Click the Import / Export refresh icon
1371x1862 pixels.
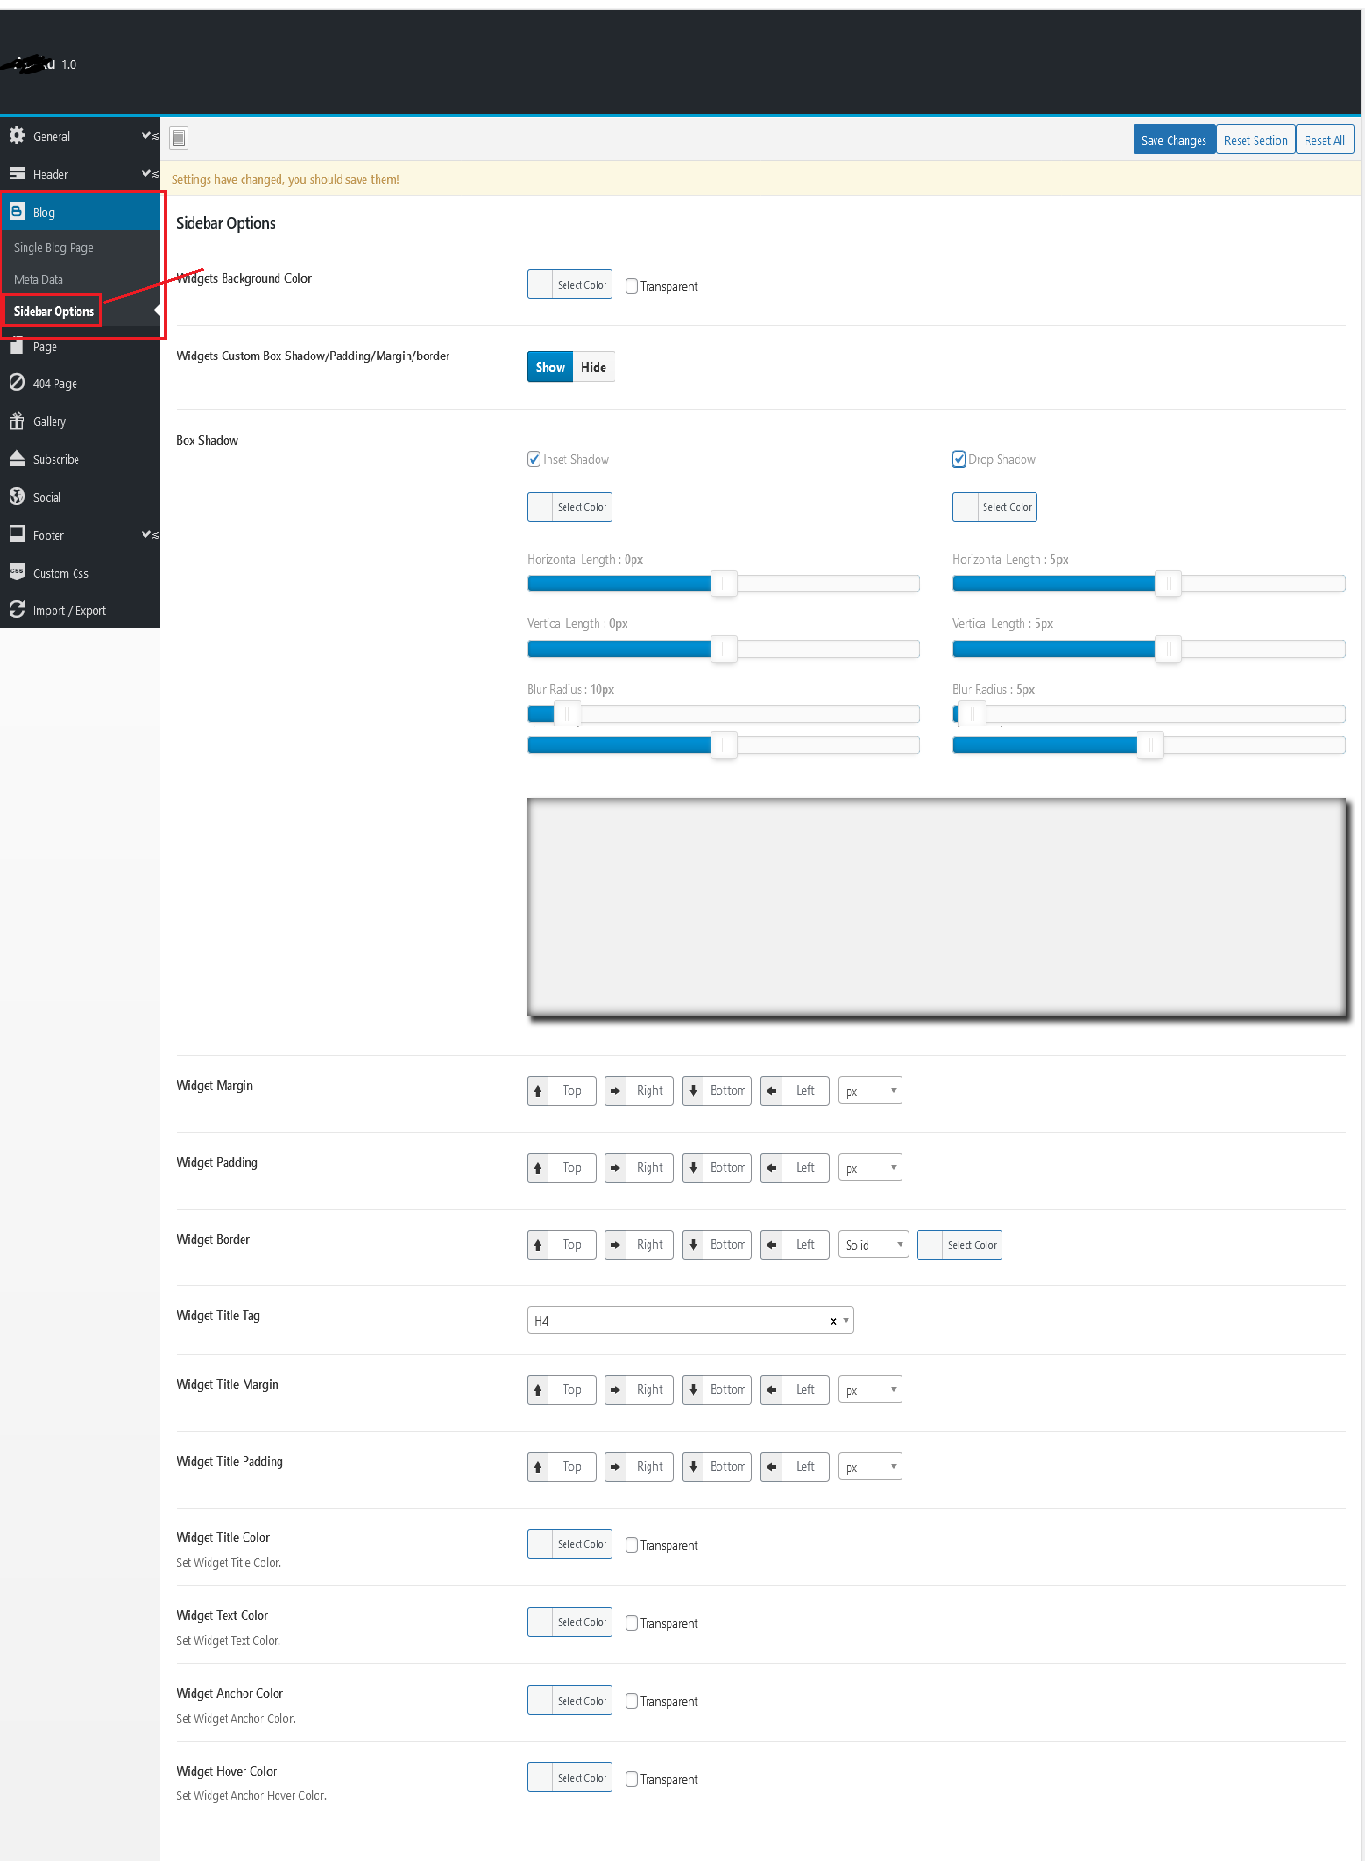(17, 609)
